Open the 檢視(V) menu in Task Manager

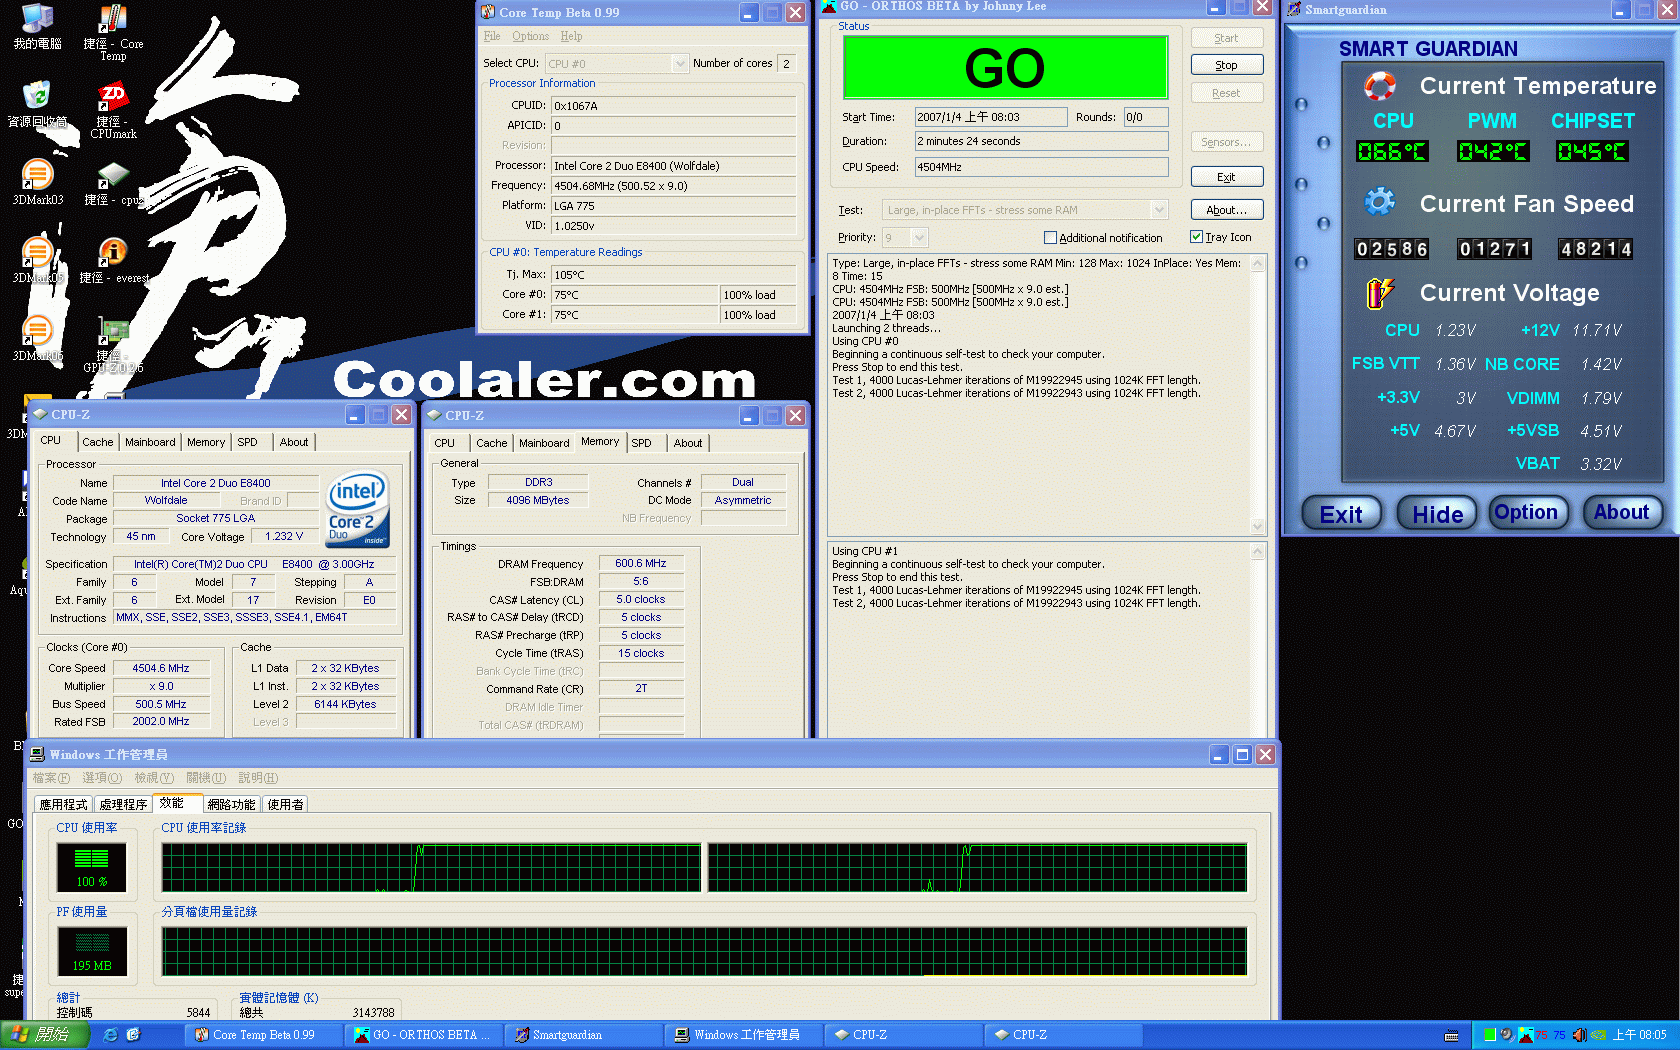click(154, 778)
